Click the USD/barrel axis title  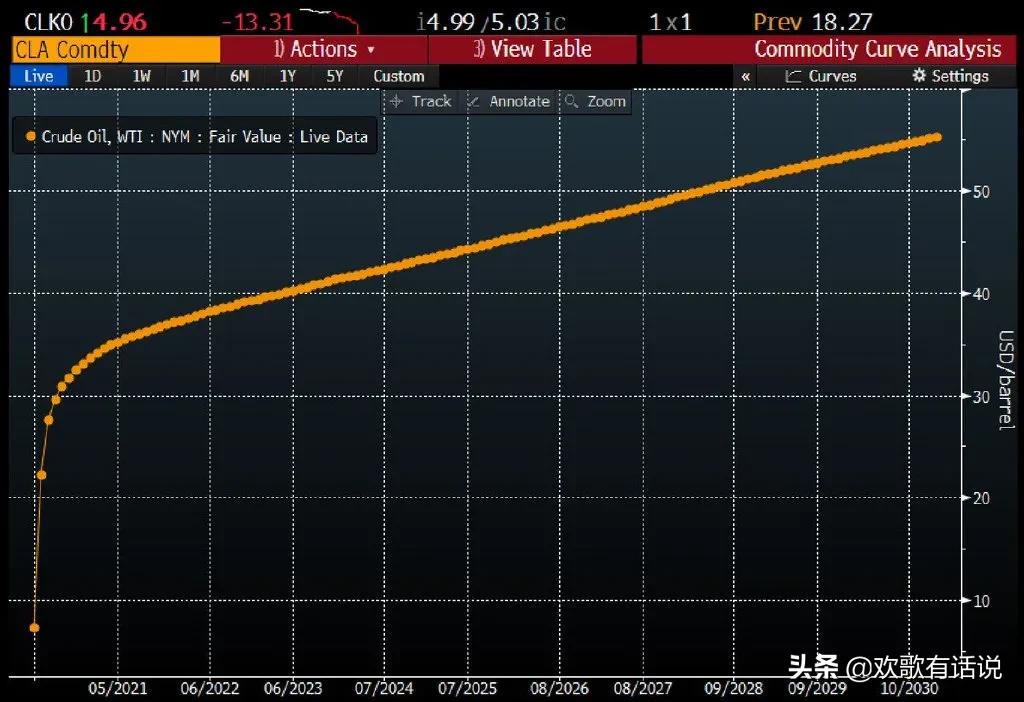tap(1006, 379)
